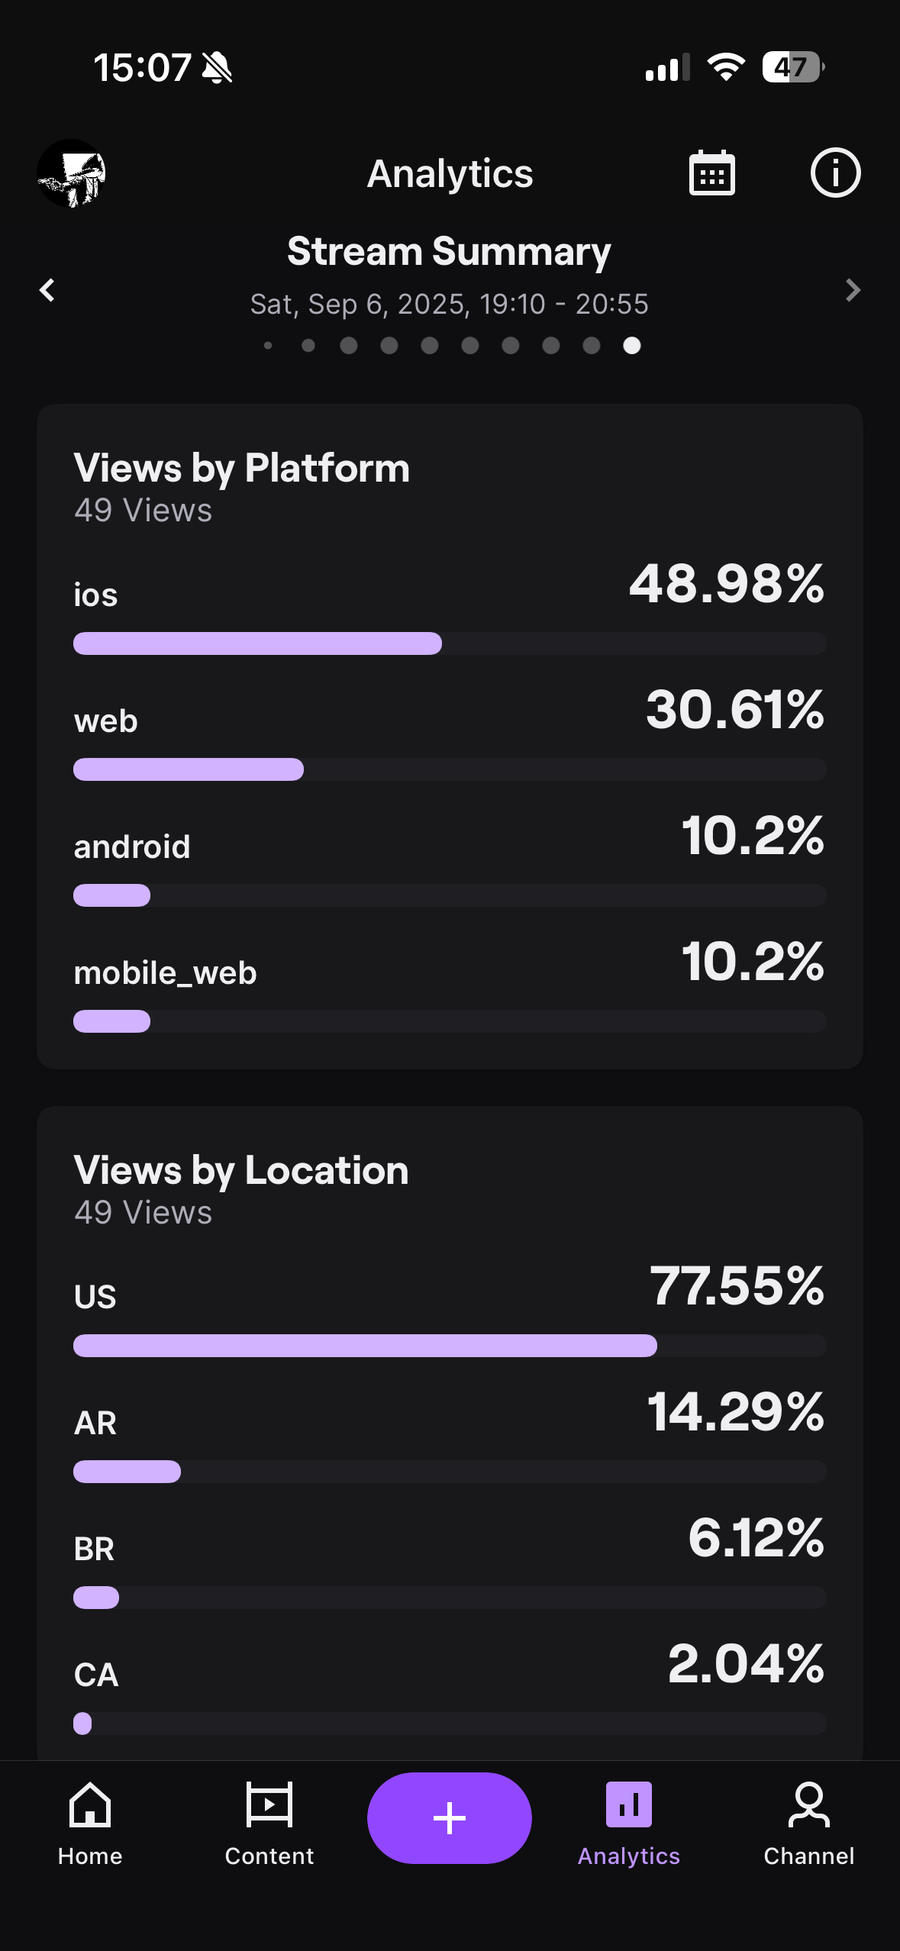
Task: Open the Channel tab
Action: tap(809, 1824)
